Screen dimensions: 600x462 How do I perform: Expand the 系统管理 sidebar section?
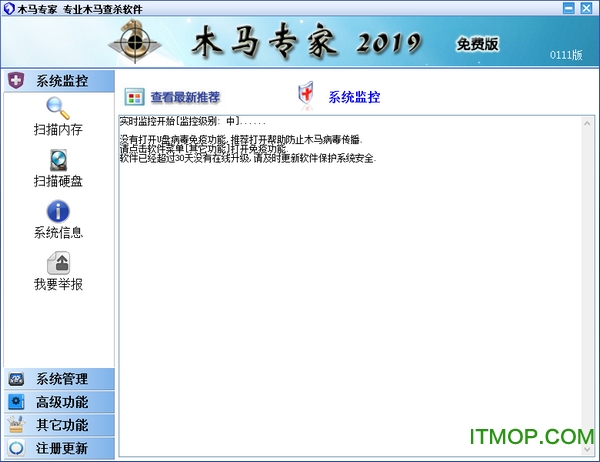[59, 379]
